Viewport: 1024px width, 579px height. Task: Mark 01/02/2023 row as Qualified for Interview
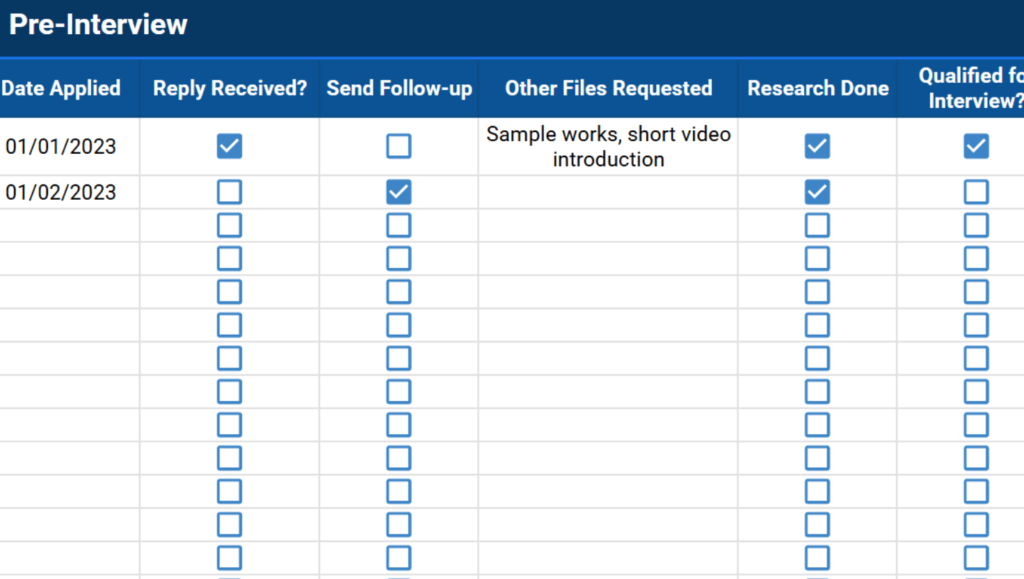[976, 192]
